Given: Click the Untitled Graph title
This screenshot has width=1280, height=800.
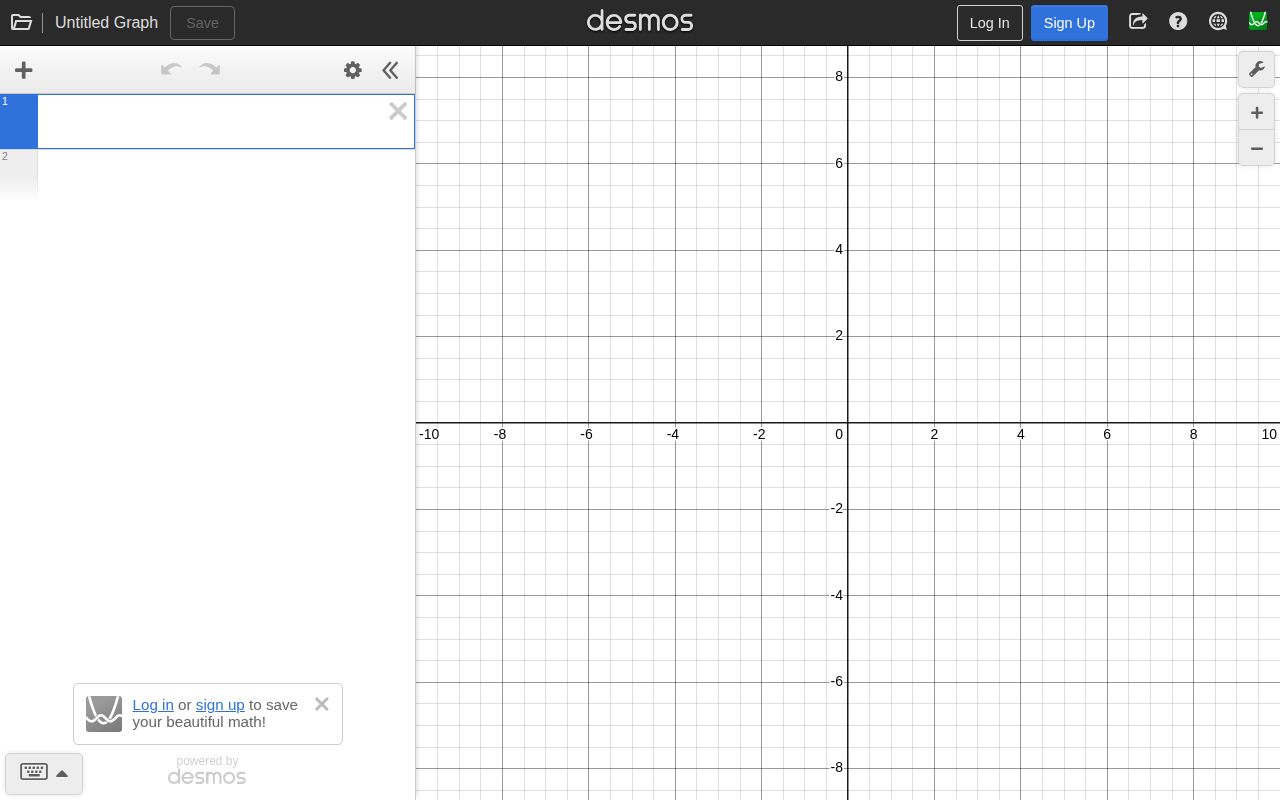Looking at the screenshot, I should (106, 22).
